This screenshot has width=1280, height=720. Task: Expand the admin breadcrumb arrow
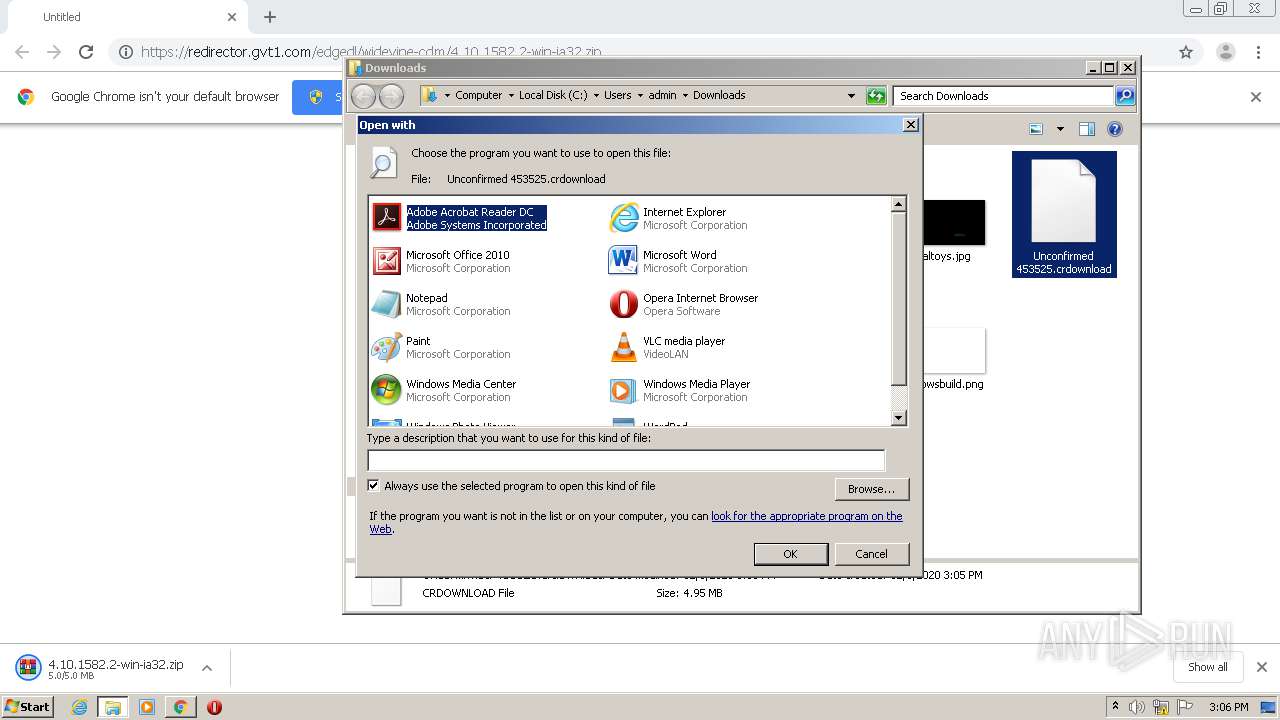[x=685, y=96]
